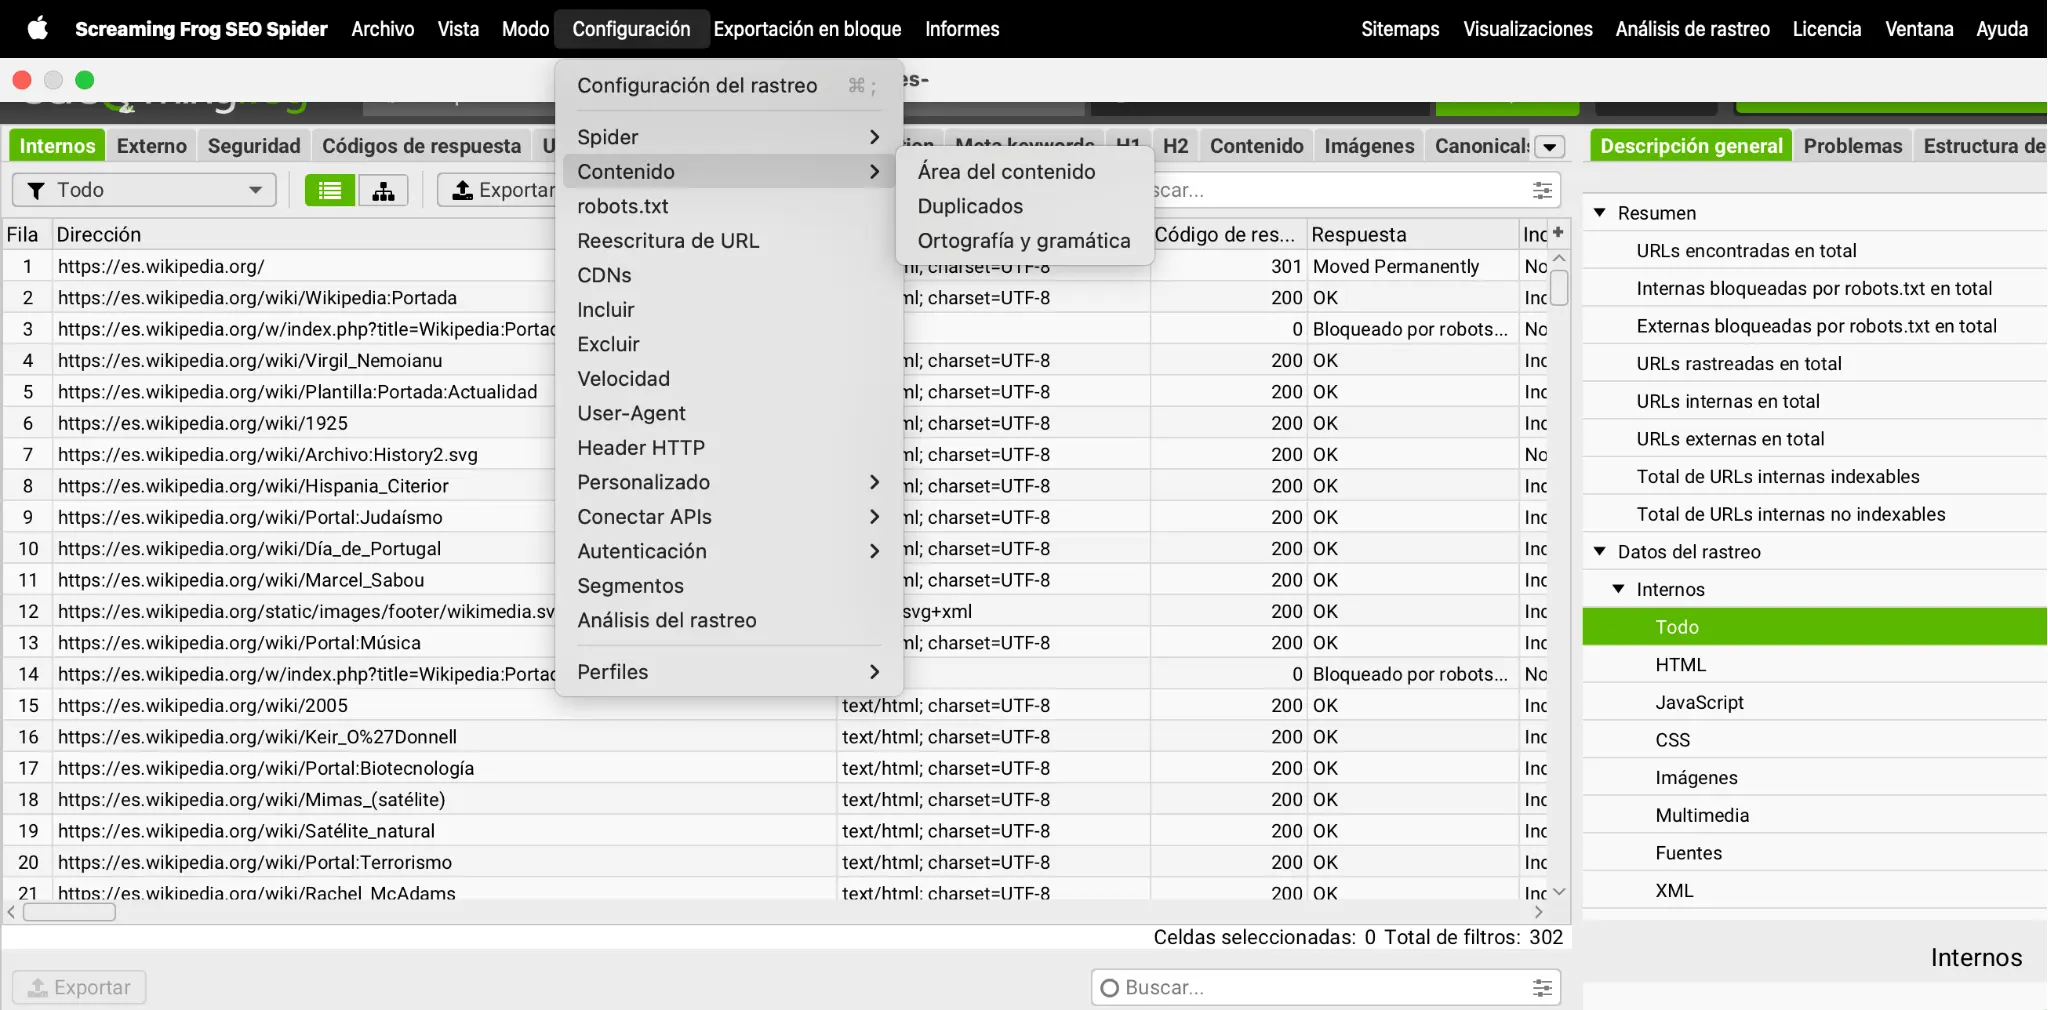Screen dimensions: 2048x1010
Task: Click the upload icon on the top Exportar button
Action: [462, 190]
